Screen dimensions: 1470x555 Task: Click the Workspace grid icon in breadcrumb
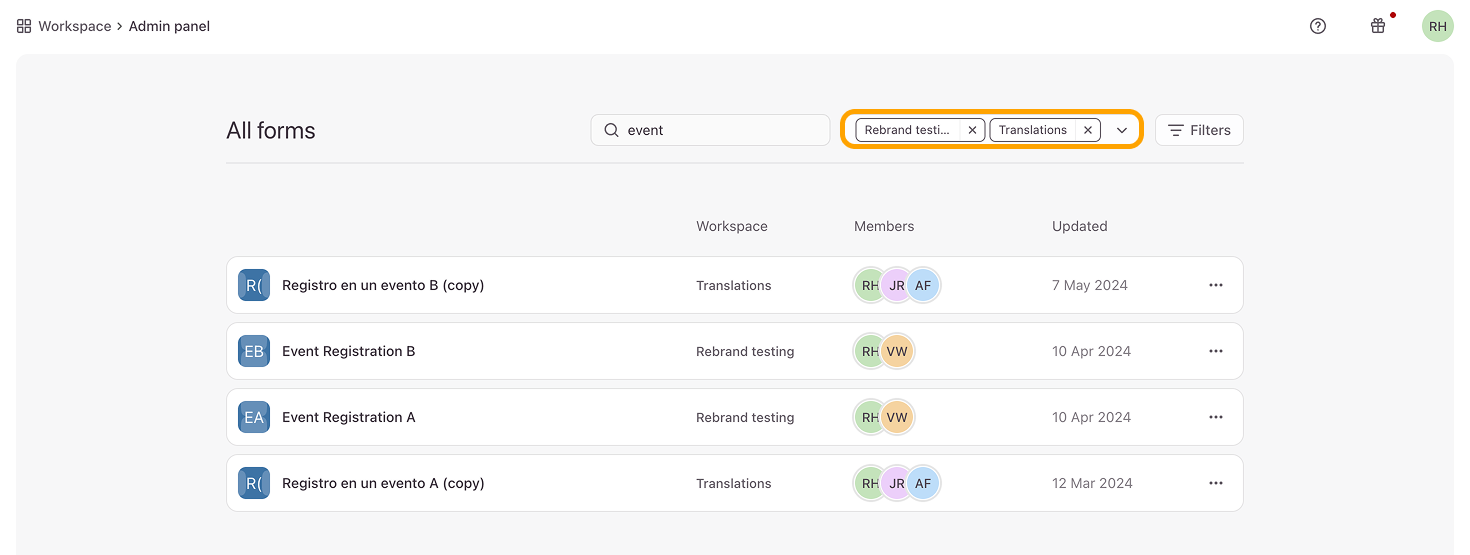point(24,26)
